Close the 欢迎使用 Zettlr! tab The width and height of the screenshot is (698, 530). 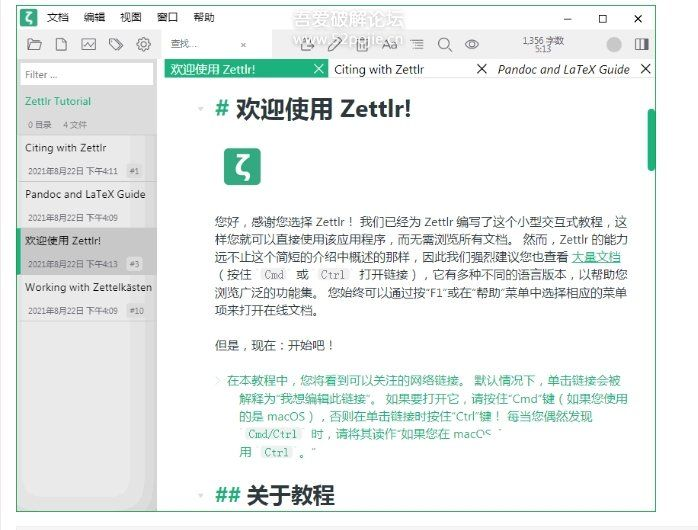point(319,69)
